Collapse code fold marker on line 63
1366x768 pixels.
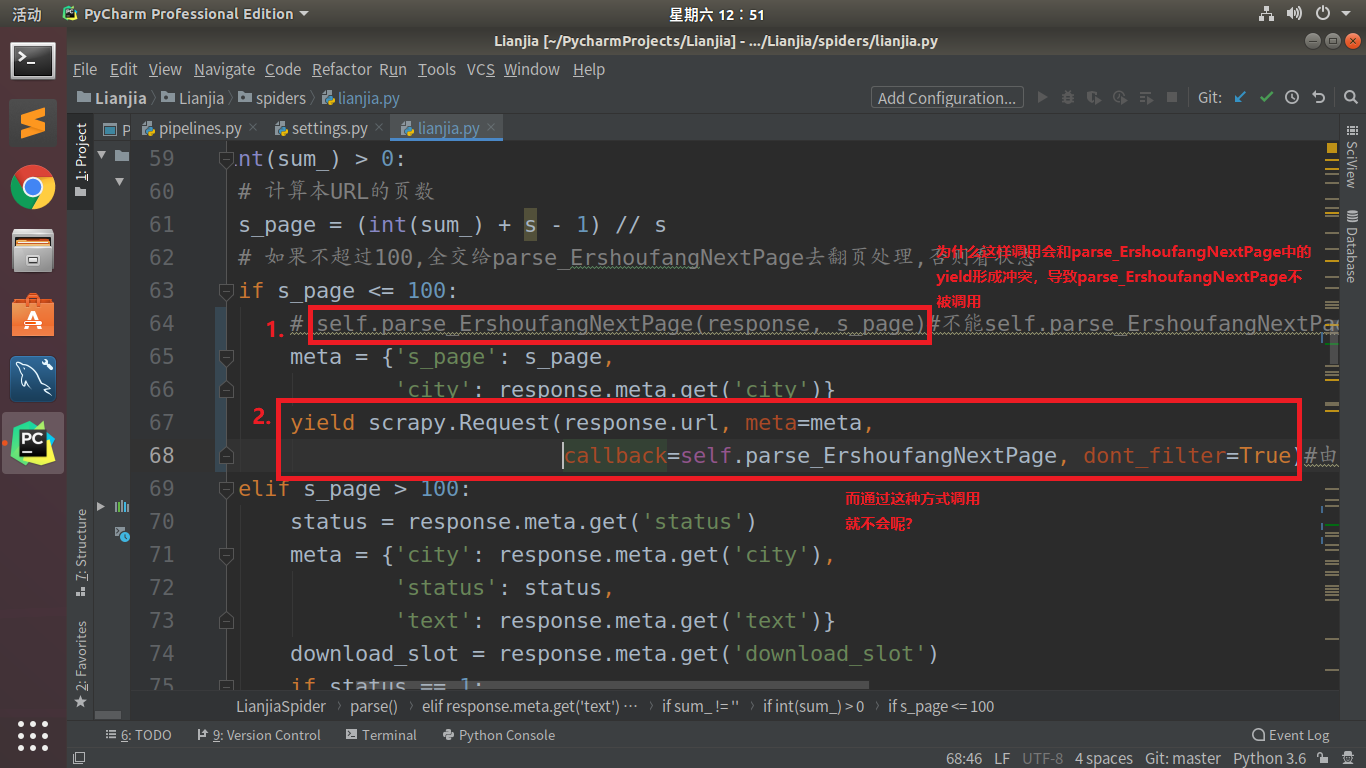(x=227, y=291)
